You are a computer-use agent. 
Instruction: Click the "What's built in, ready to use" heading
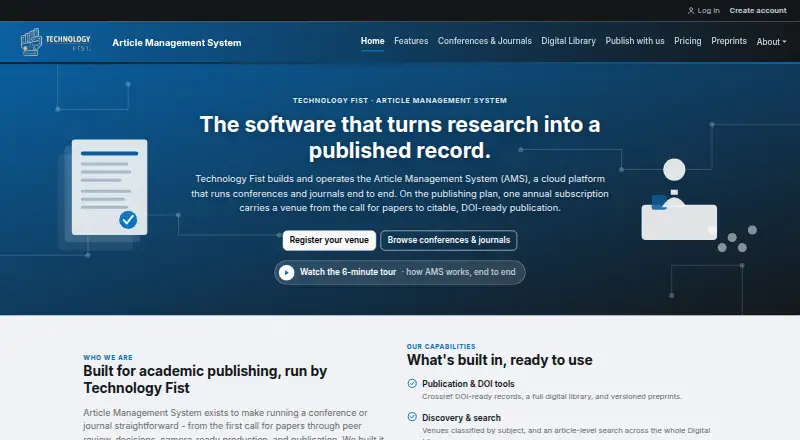[499, 360]
